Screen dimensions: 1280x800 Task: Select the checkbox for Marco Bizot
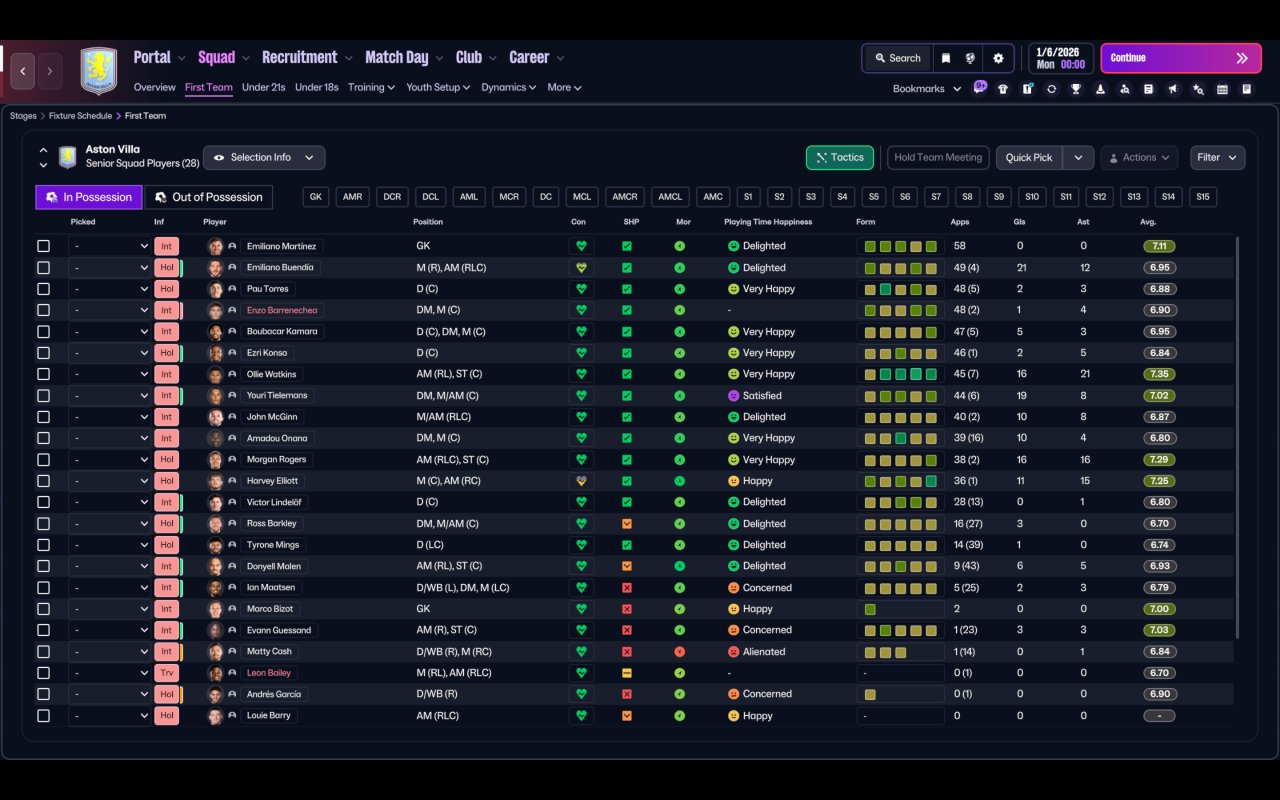[43, 609]
